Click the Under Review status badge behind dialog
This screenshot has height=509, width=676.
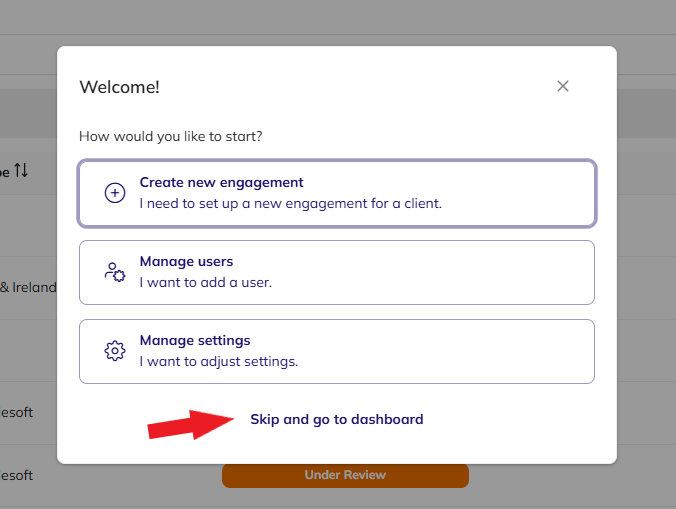point(345,475)
